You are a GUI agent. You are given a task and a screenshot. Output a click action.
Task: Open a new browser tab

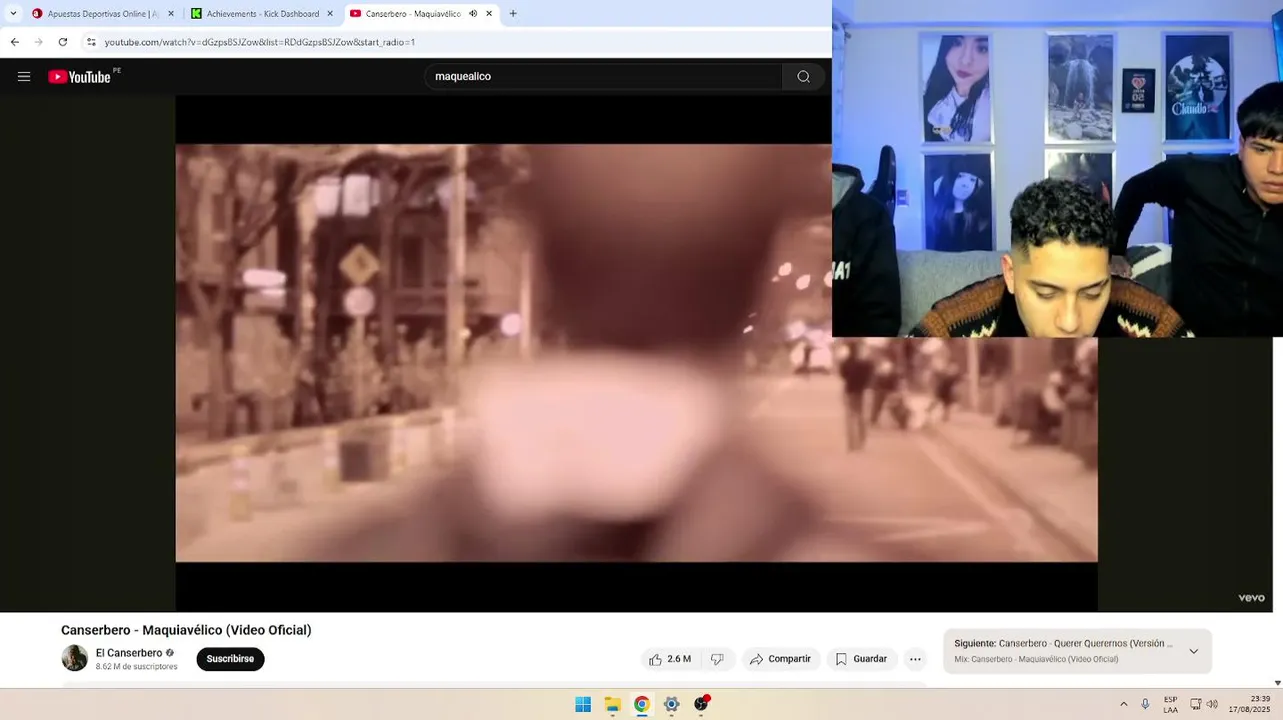pyautogui.click(x=513, y=14)
